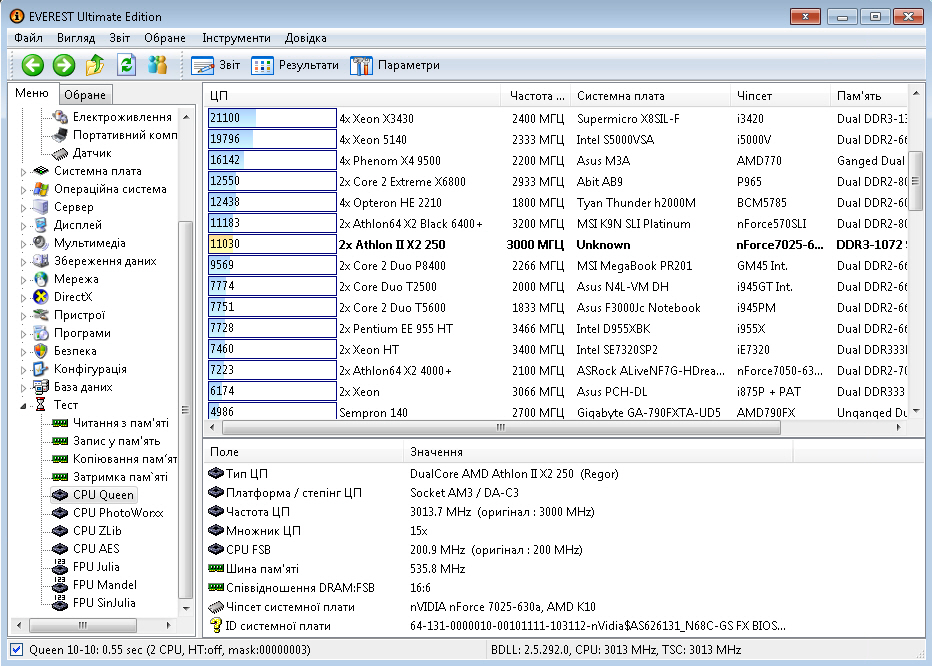Click the left tree horizontal scrollbar thumb
Viewport: 932px width, 666px height.
[83, 625]
